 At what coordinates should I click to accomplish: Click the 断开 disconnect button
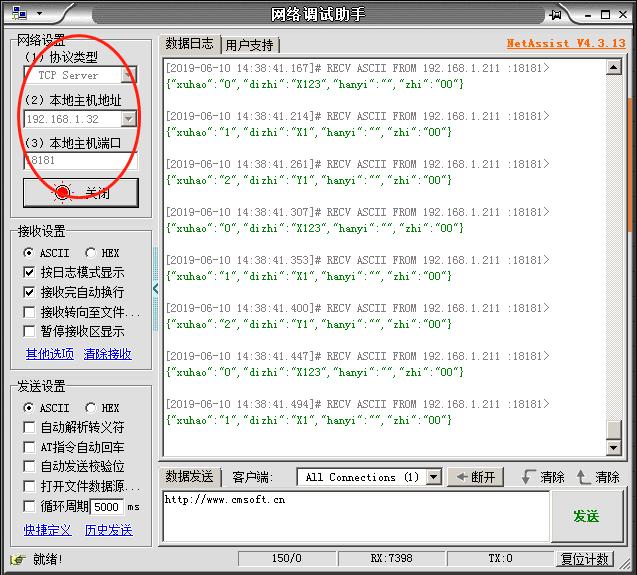475,477
